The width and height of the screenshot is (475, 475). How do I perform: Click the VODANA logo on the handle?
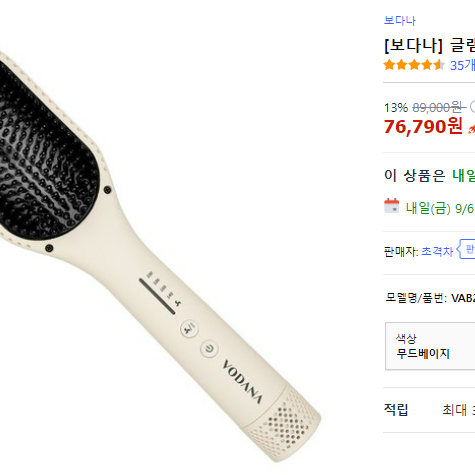(x=242, y=382)
